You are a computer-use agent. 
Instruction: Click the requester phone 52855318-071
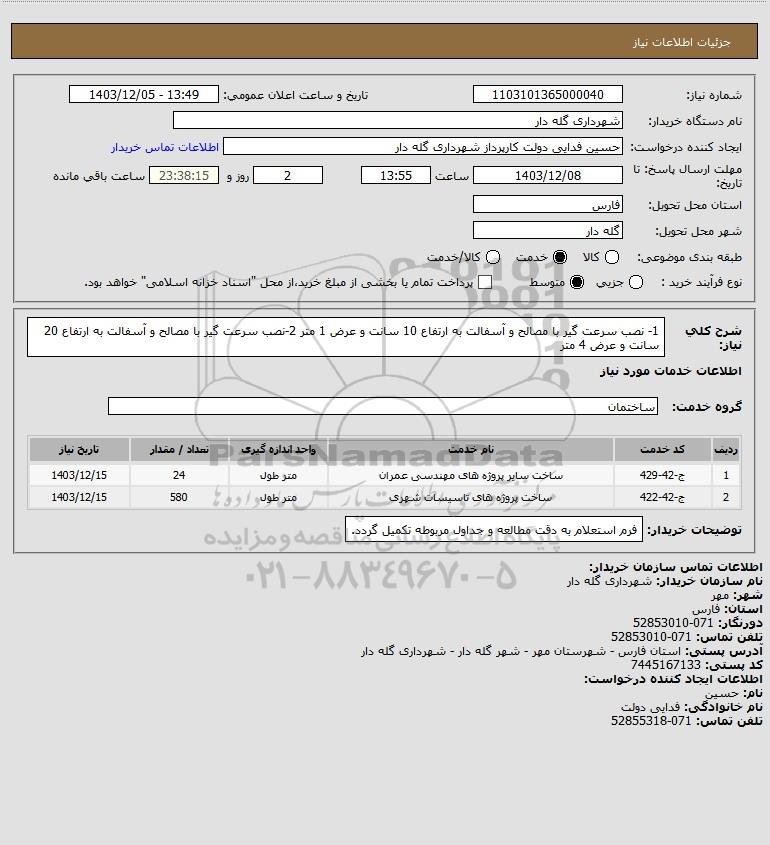651,721
